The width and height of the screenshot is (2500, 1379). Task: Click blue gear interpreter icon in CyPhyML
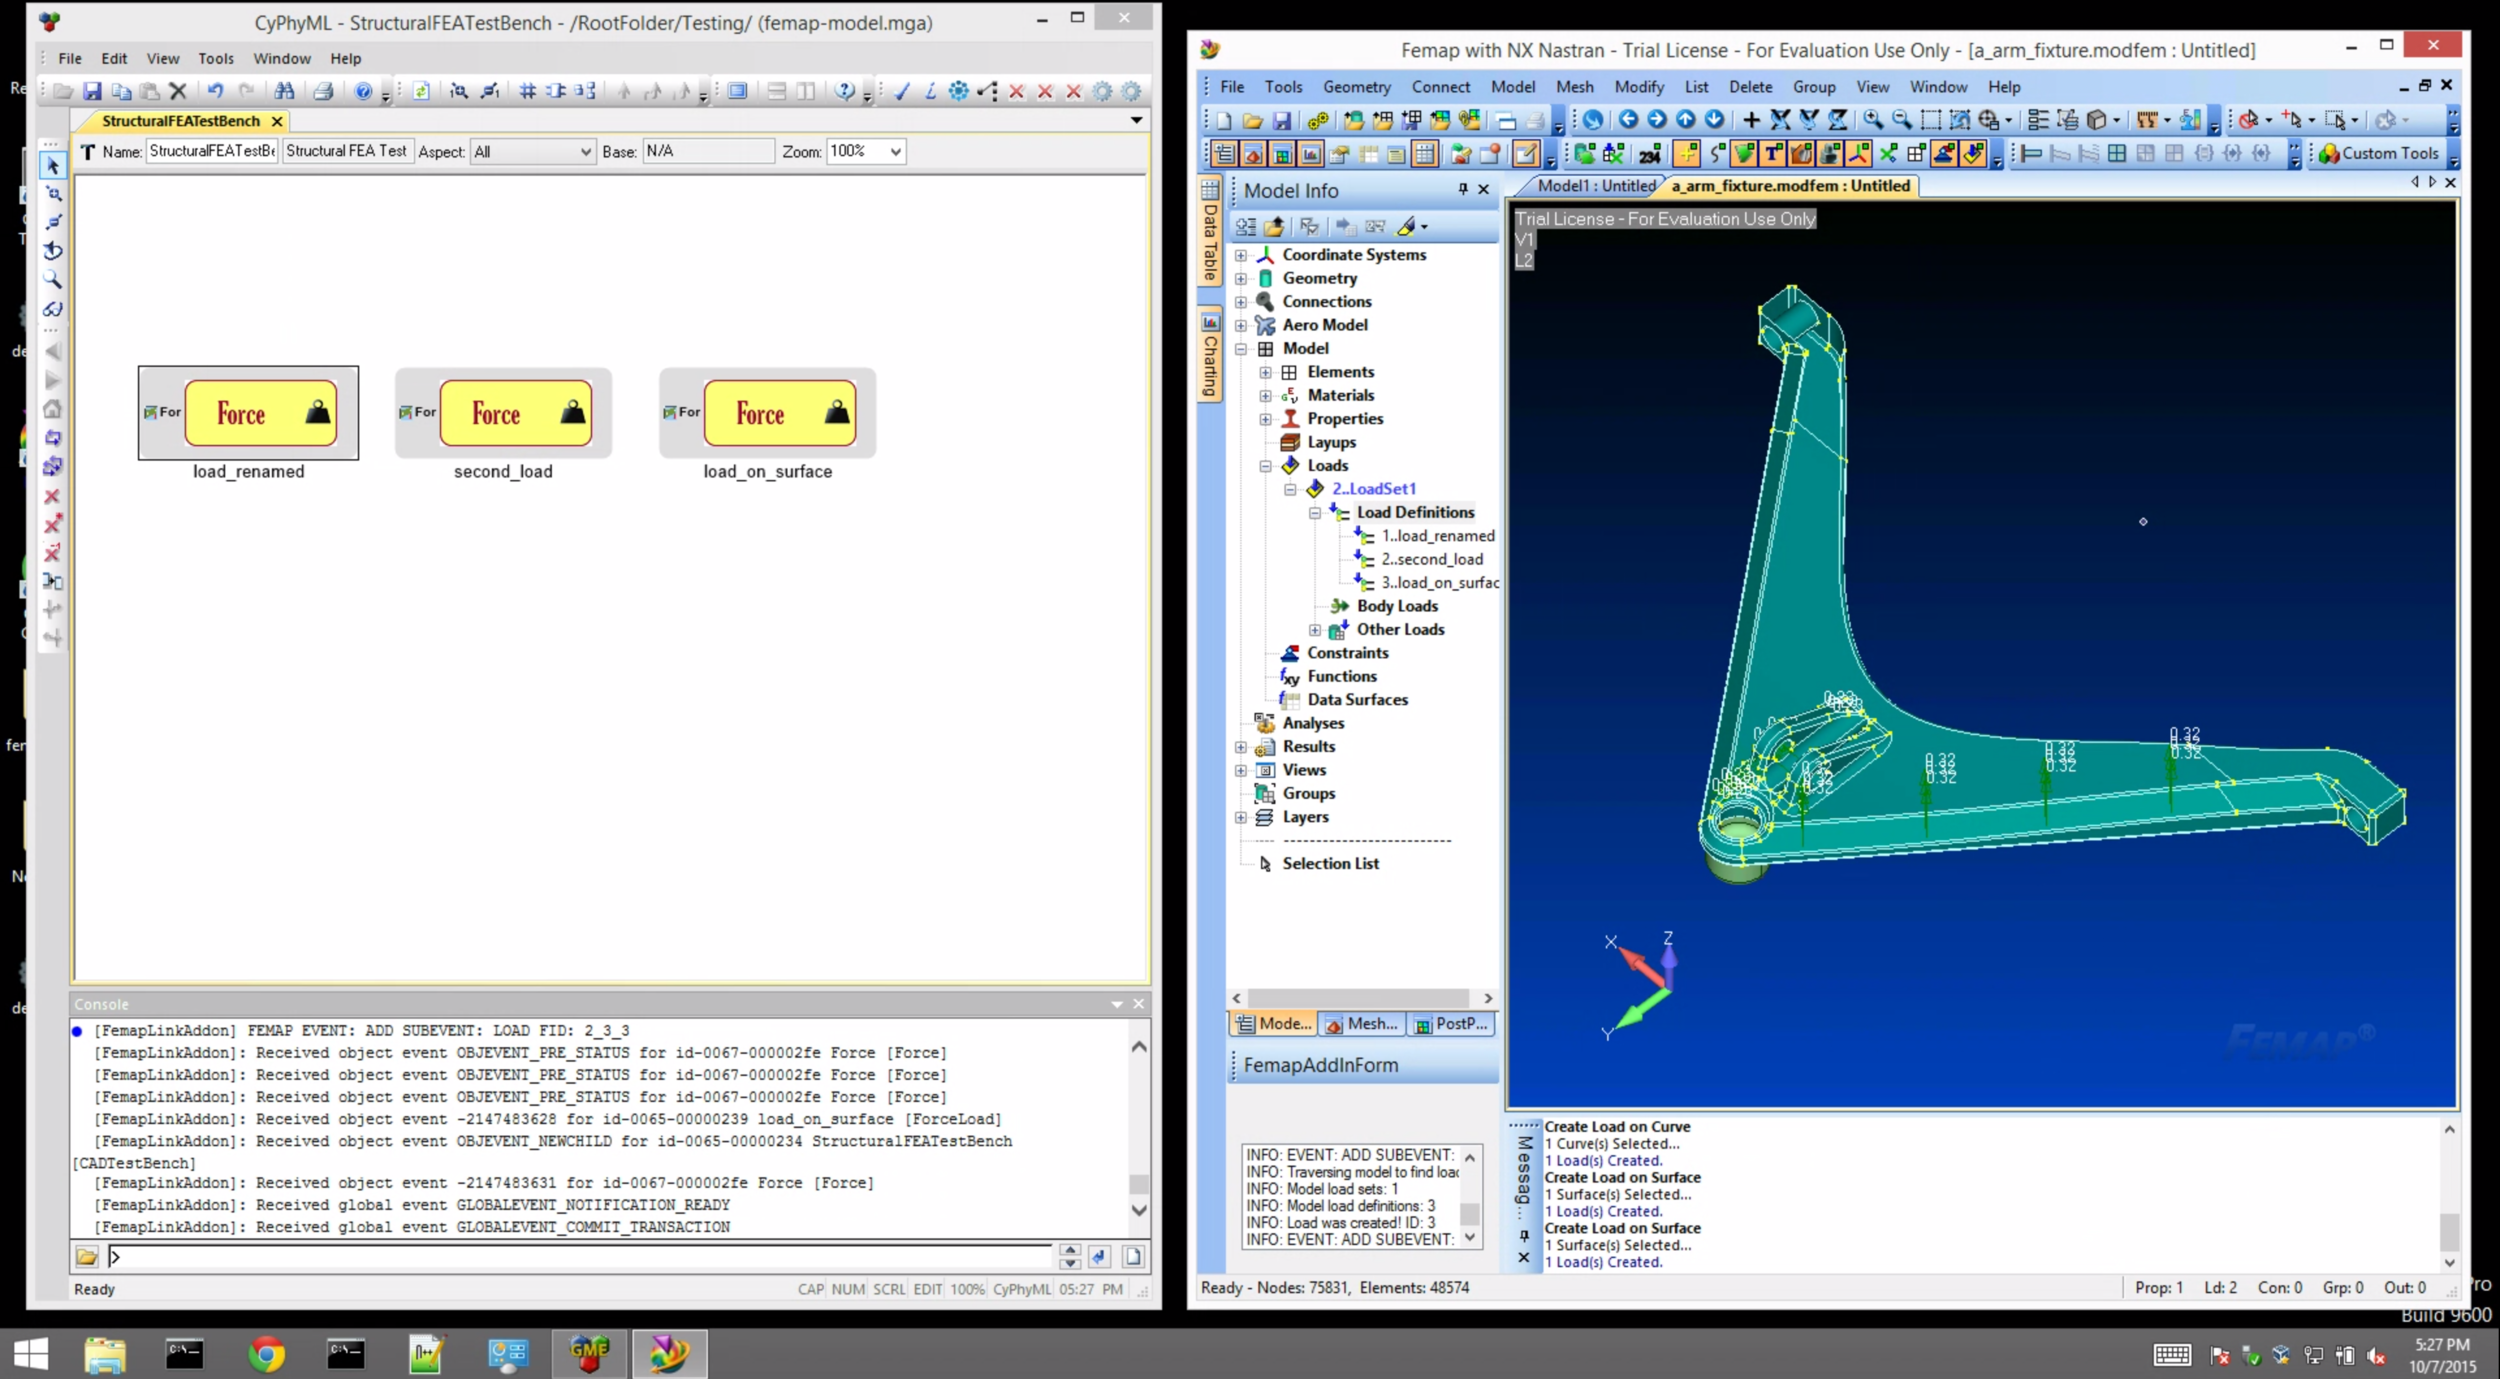tap(958, 91)
